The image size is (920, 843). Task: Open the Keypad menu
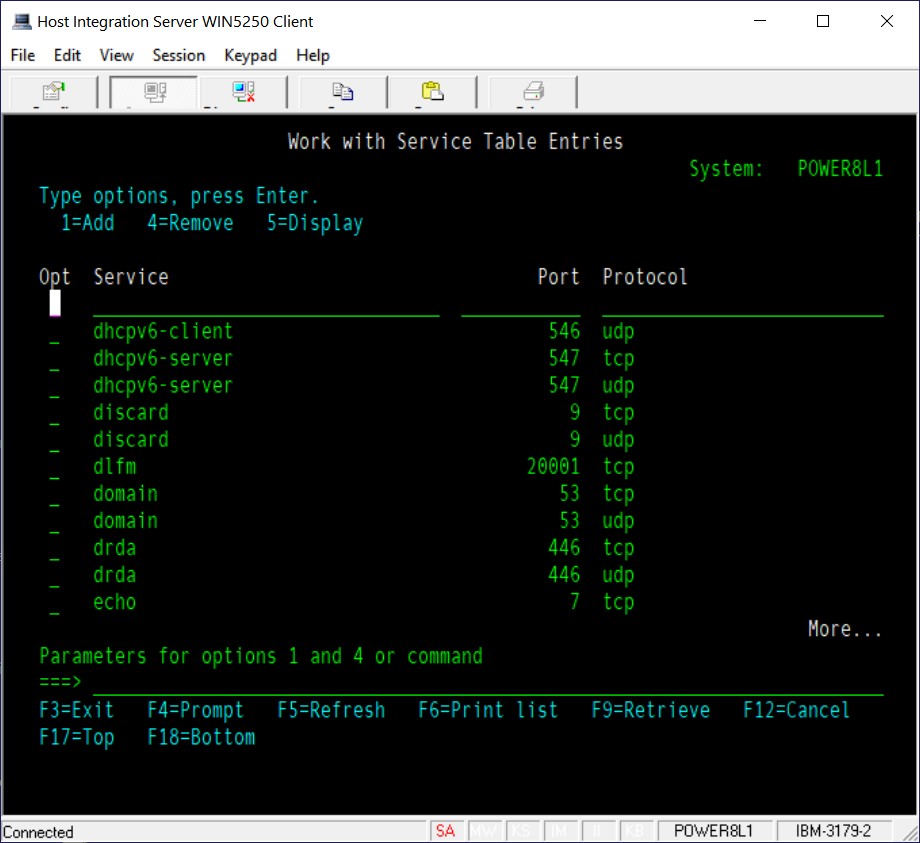coord(250,55)
